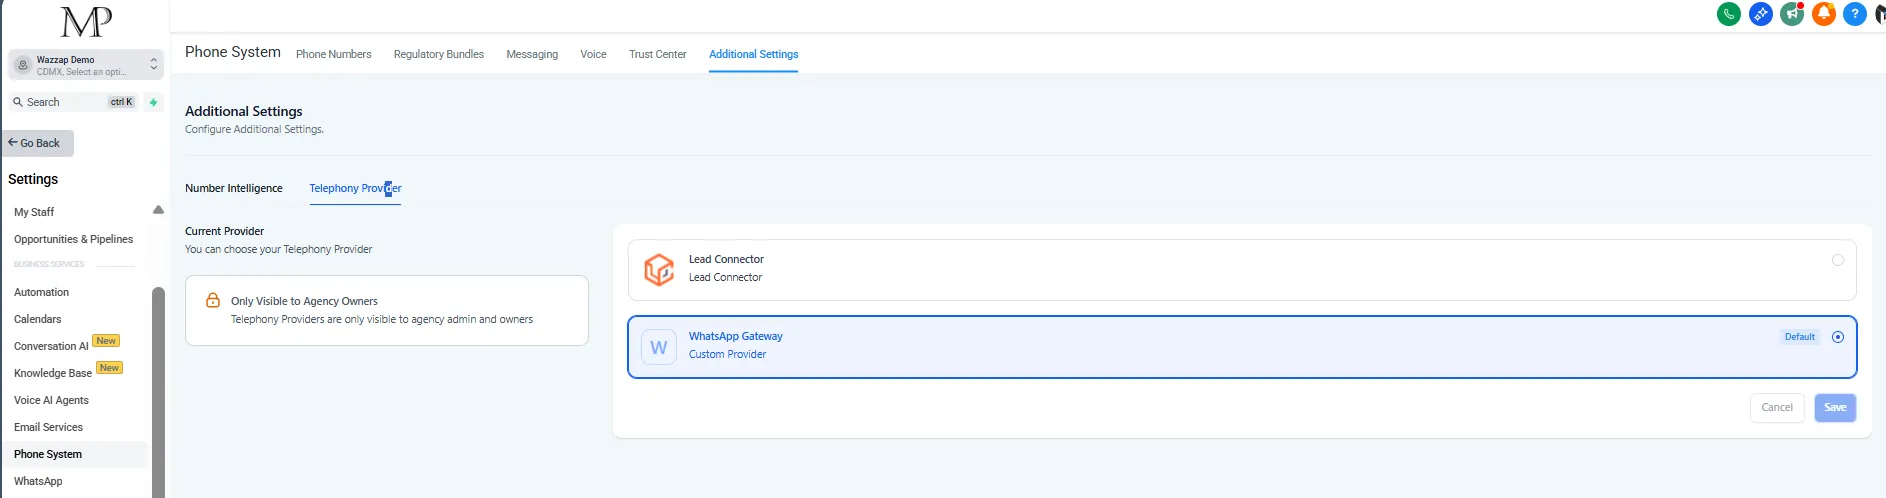Open the Wazzap Demo account switcher dropdown

[x=86, y=65]
